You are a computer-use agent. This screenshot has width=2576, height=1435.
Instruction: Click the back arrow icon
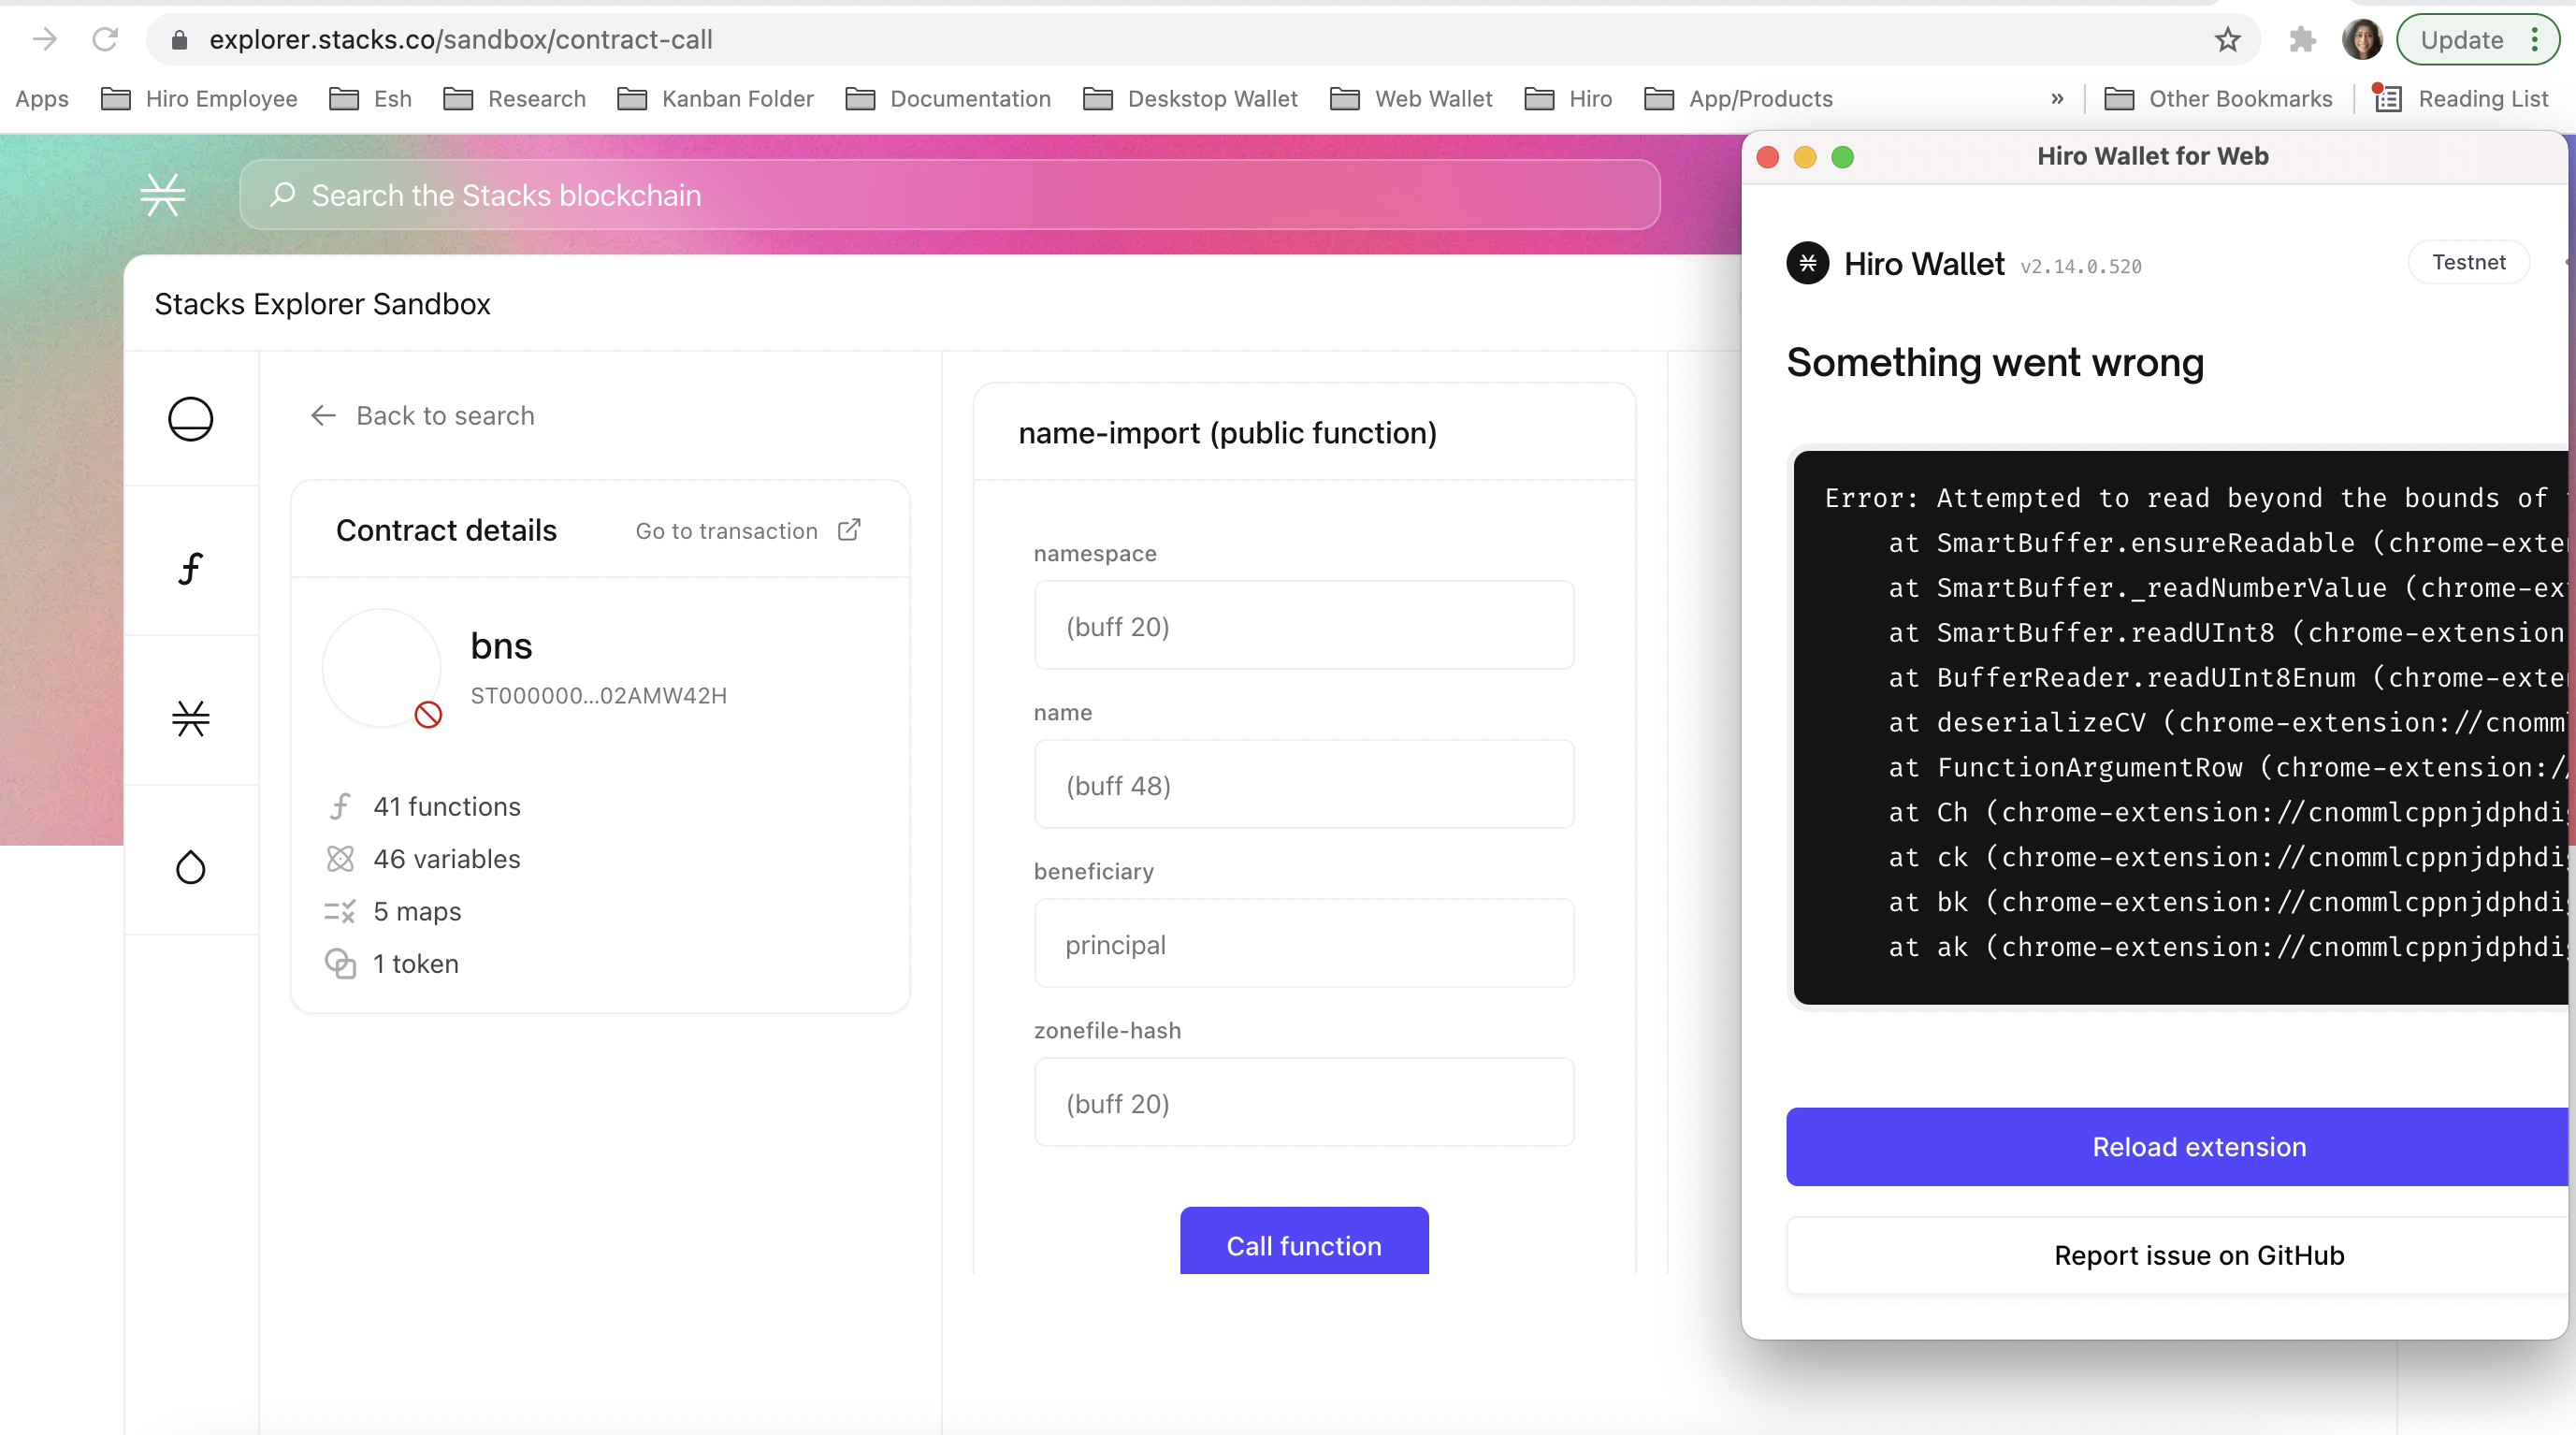click(x=322, y=415)
